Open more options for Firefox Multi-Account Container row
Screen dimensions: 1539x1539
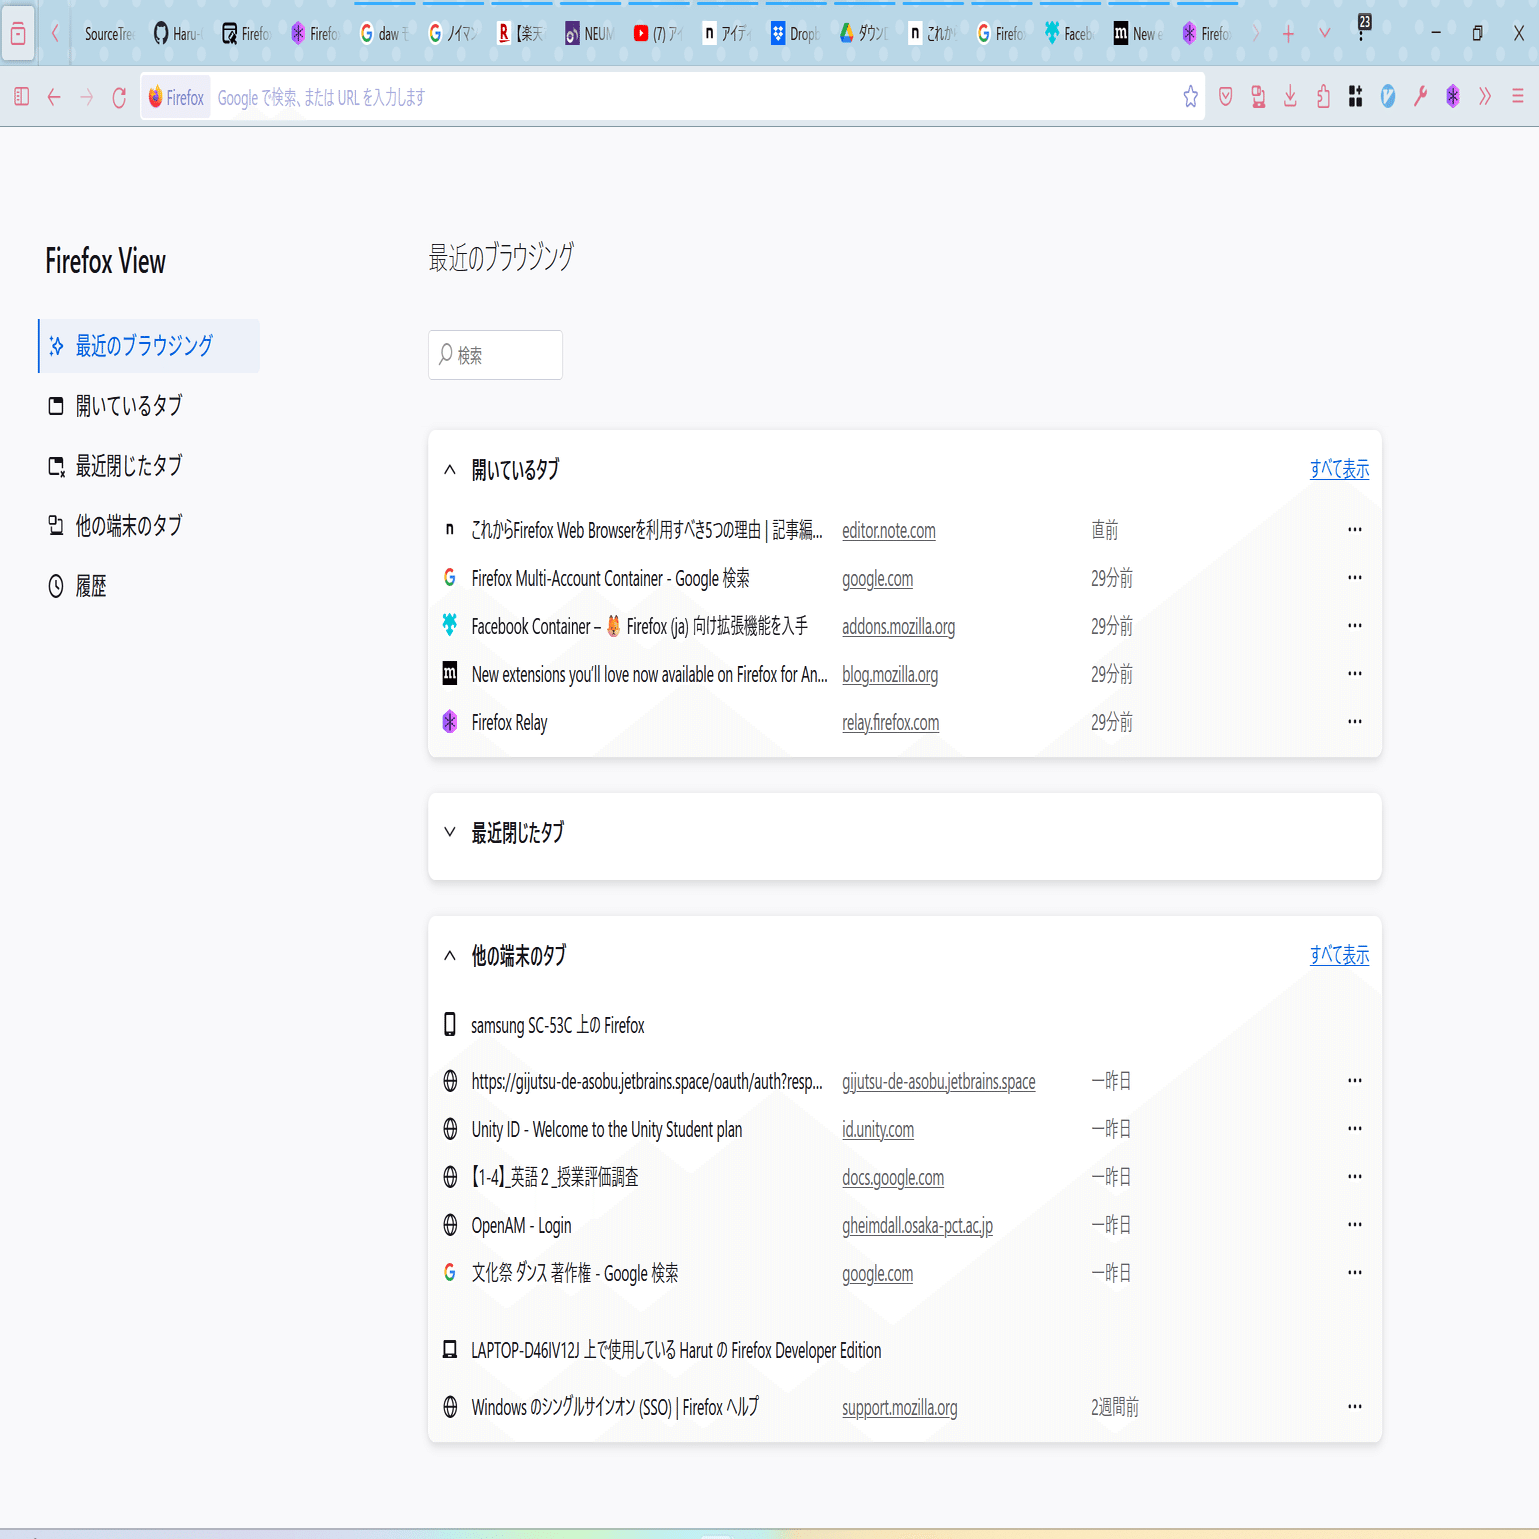coord(1355,578)
